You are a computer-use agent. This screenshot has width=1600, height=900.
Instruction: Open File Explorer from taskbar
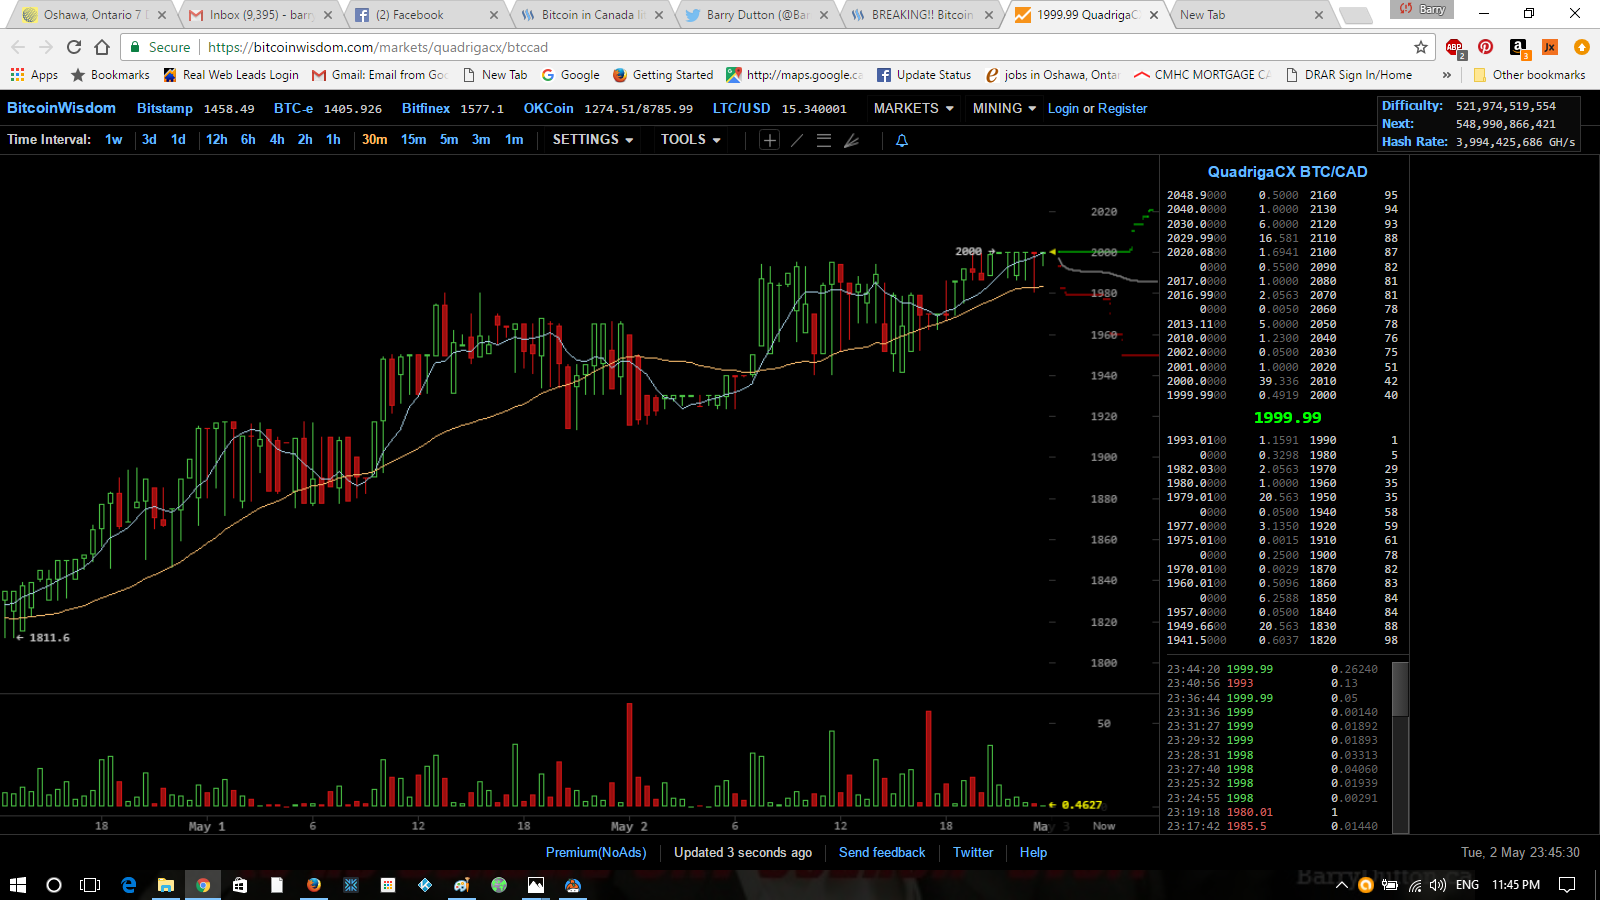tap(166, 885)
